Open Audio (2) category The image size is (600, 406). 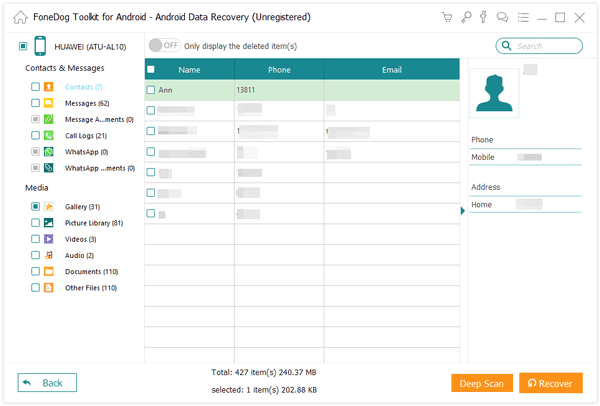[79, 255]
